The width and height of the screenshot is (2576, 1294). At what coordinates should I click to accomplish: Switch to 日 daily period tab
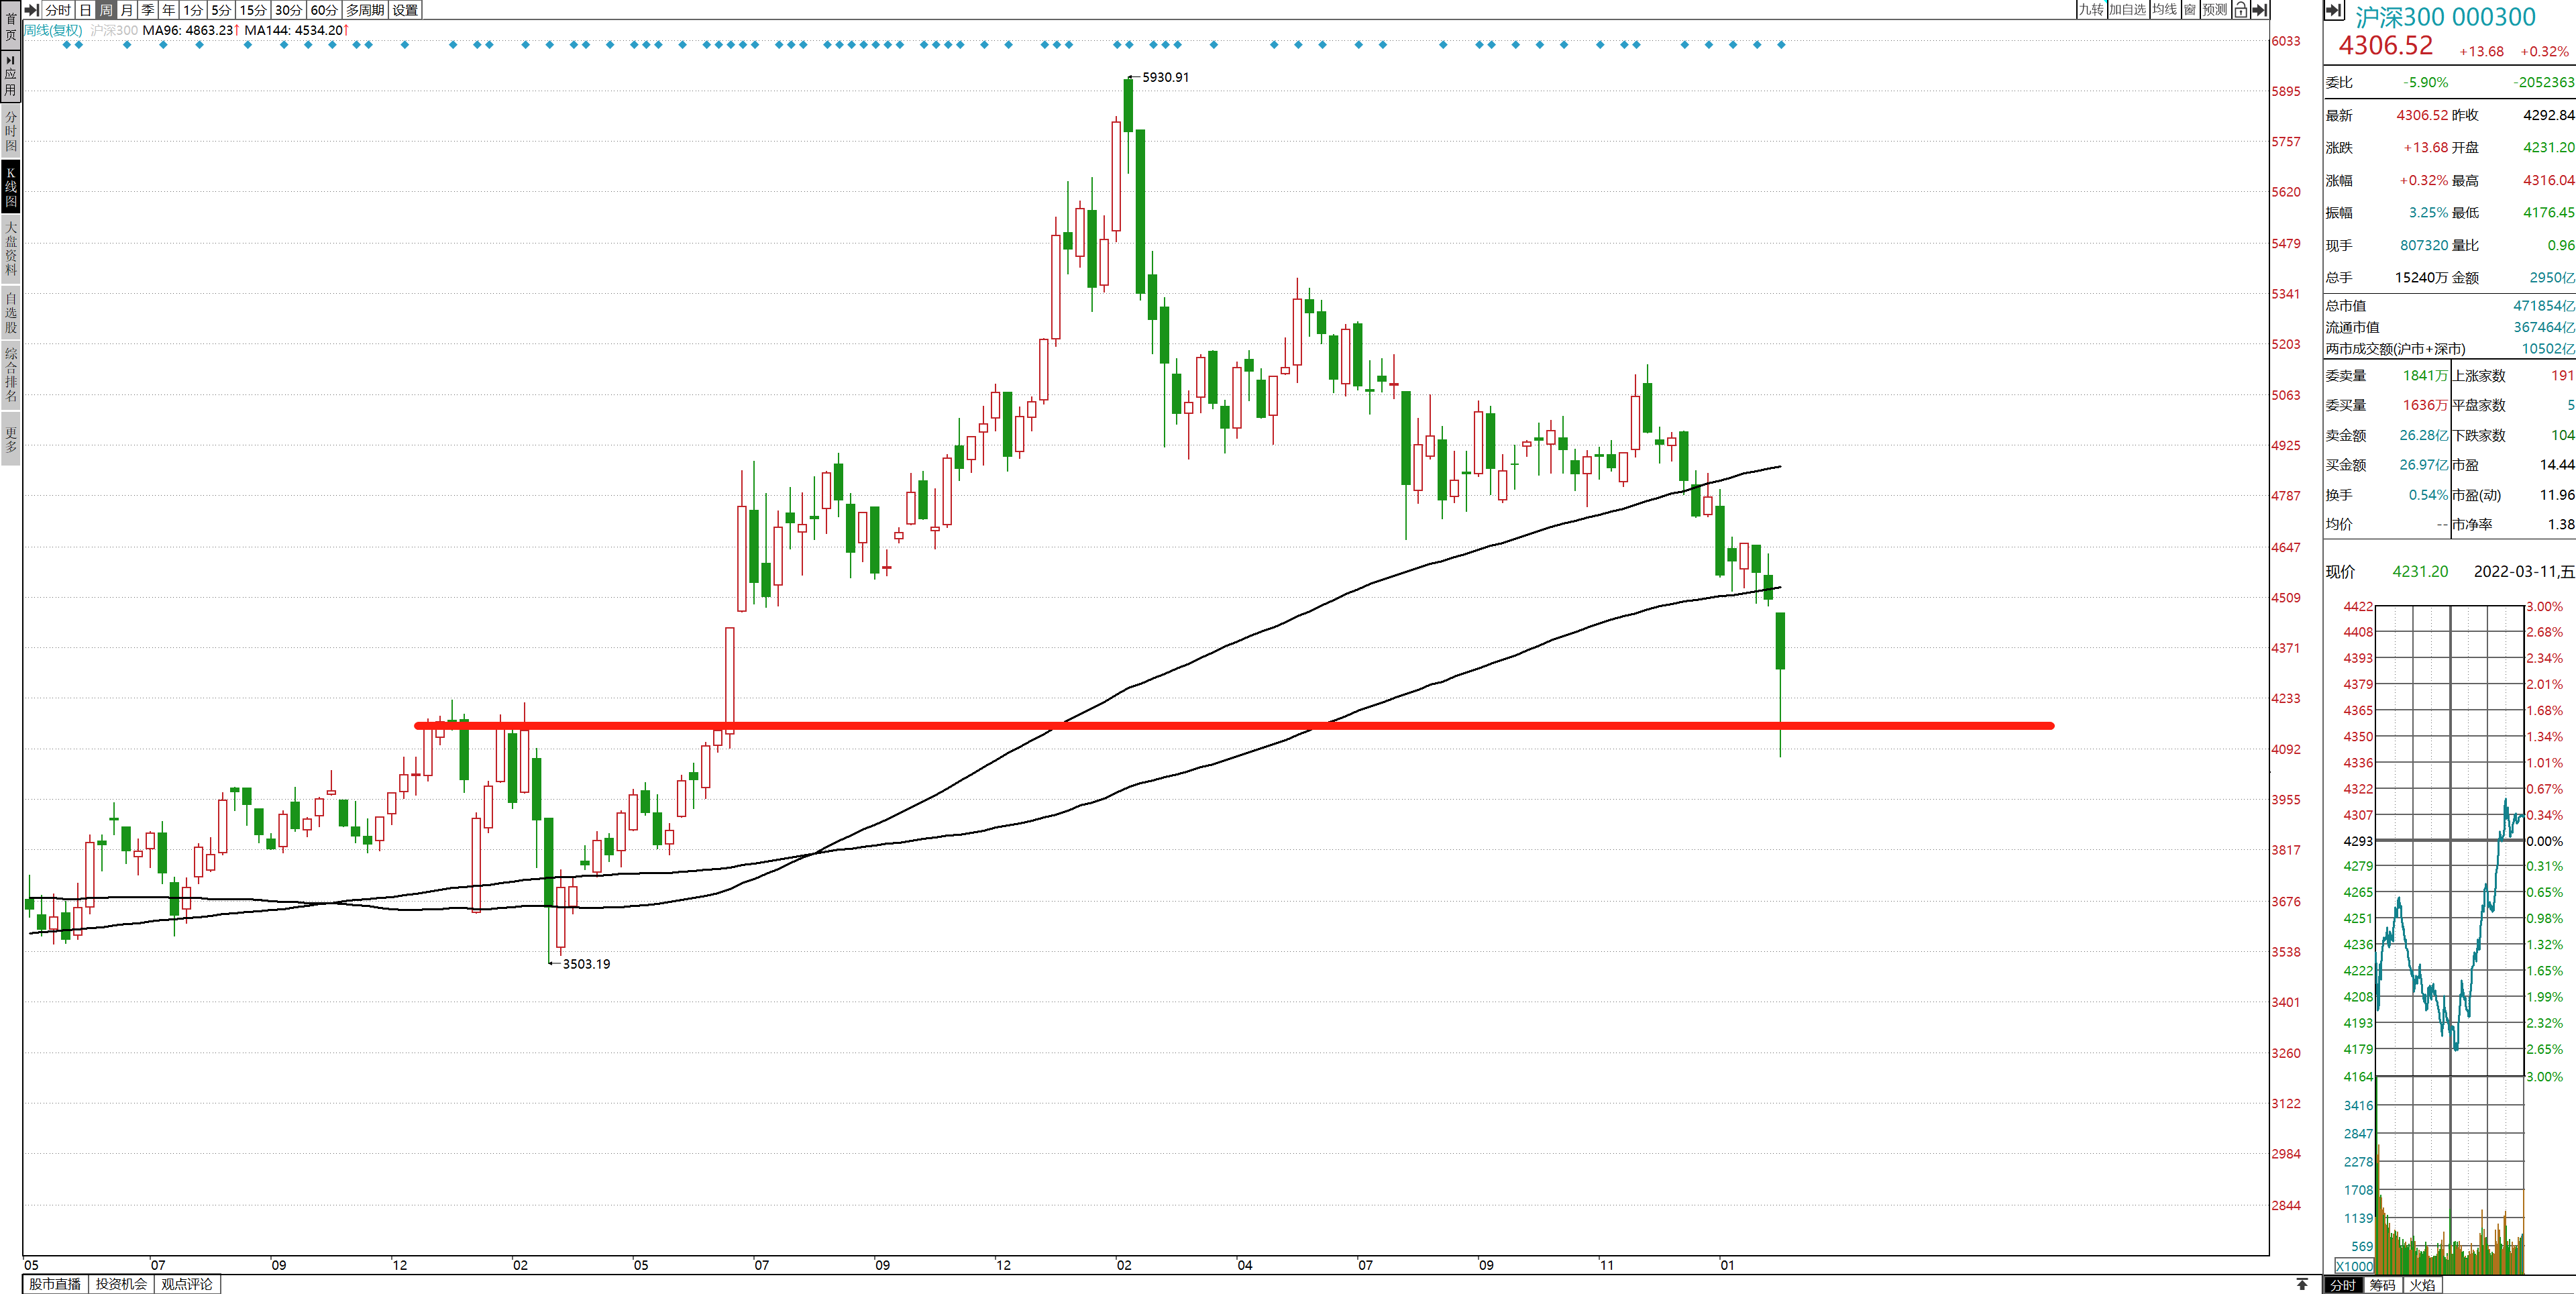tap(85, 10)
